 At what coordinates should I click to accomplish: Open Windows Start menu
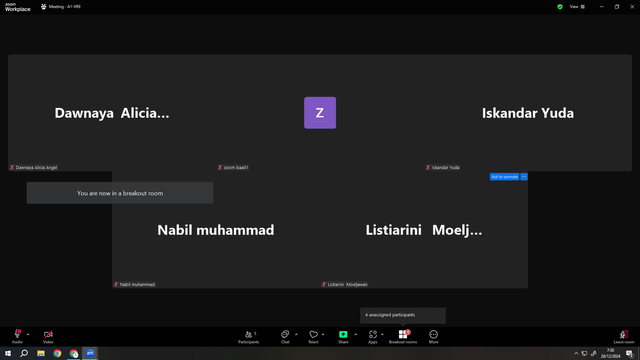point(8,353)
